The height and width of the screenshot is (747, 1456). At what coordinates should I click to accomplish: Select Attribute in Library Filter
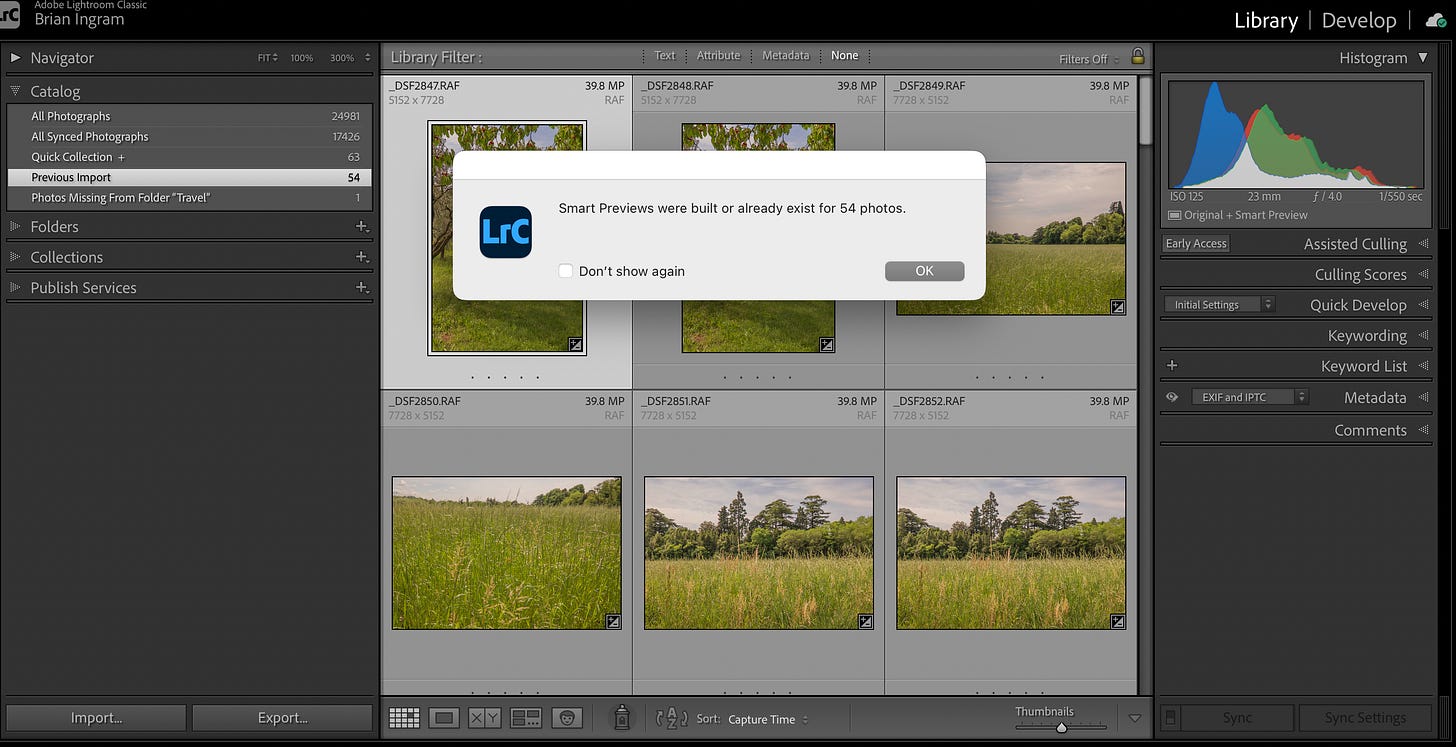[x=718, y=56]
